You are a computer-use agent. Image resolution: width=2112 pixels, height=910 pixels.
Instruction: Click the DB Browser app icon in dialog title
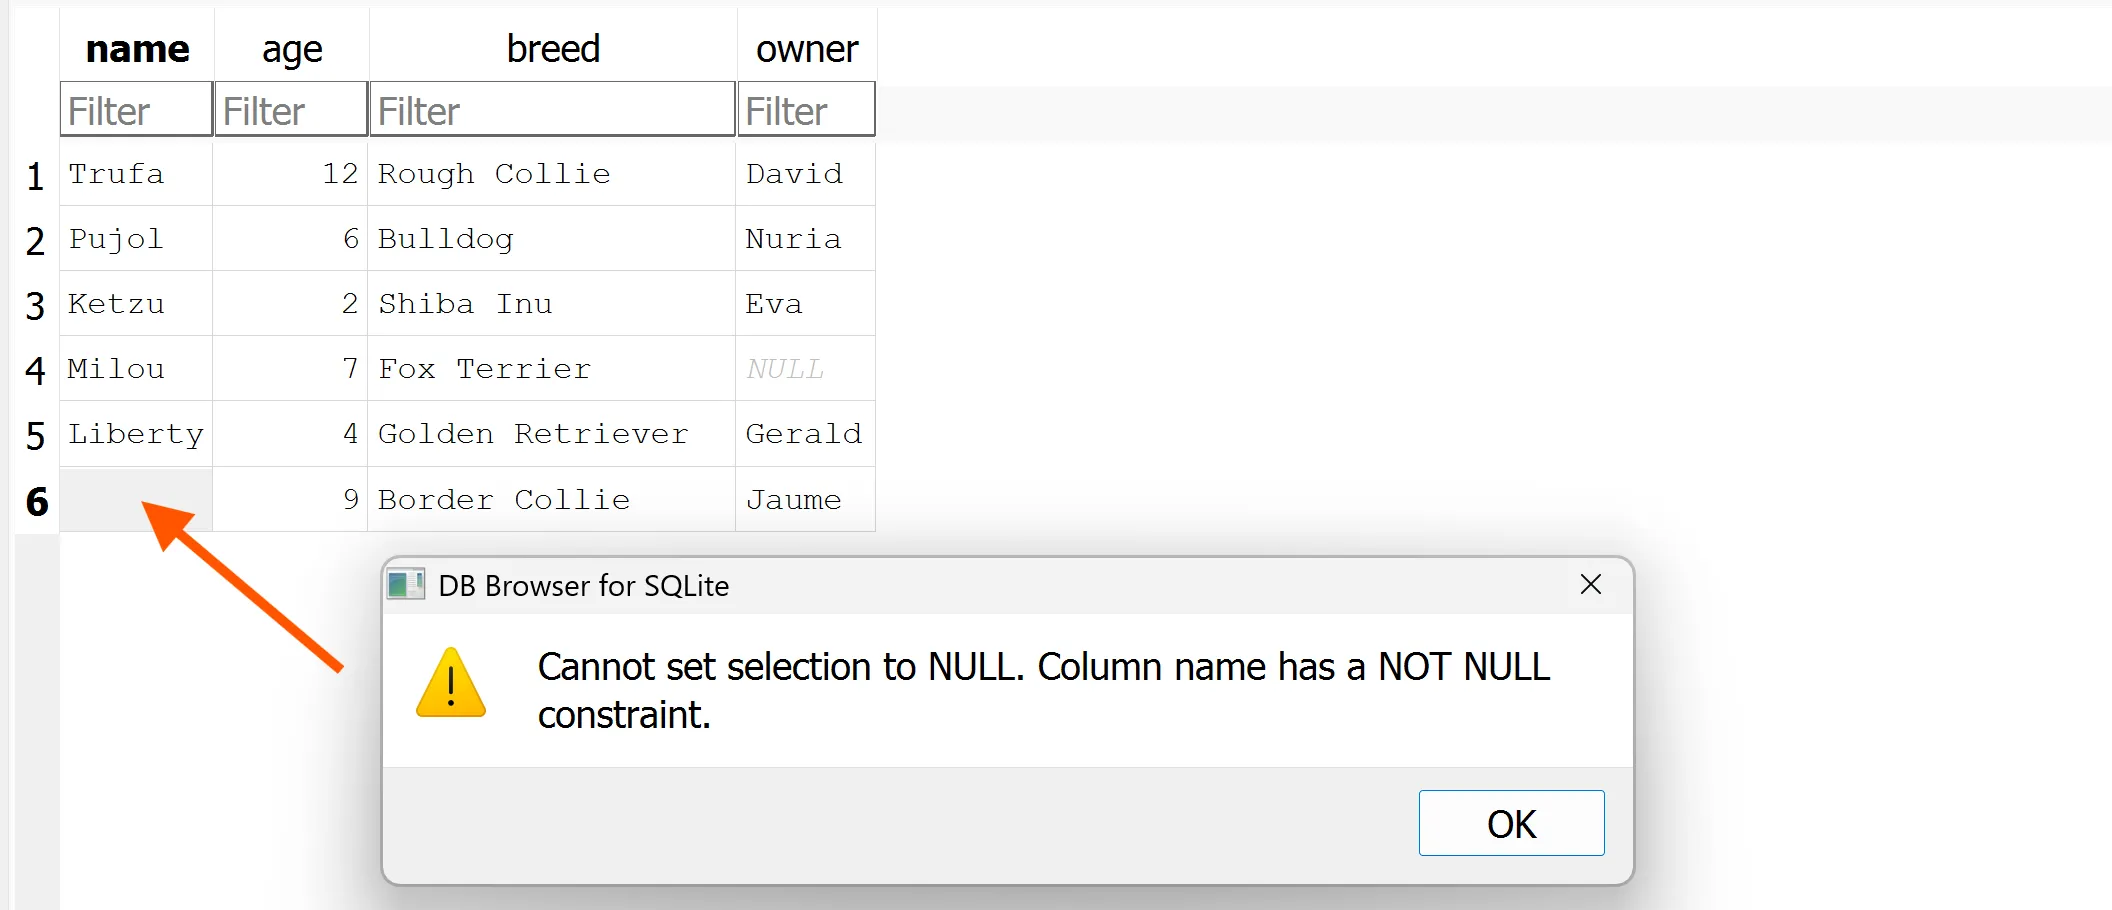tap(406, 585)
